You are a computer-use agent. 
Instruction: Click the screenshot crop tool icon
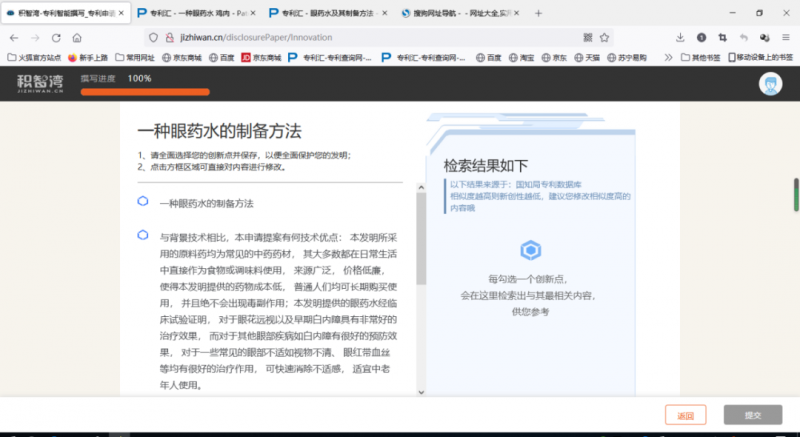tap(722, 37)
